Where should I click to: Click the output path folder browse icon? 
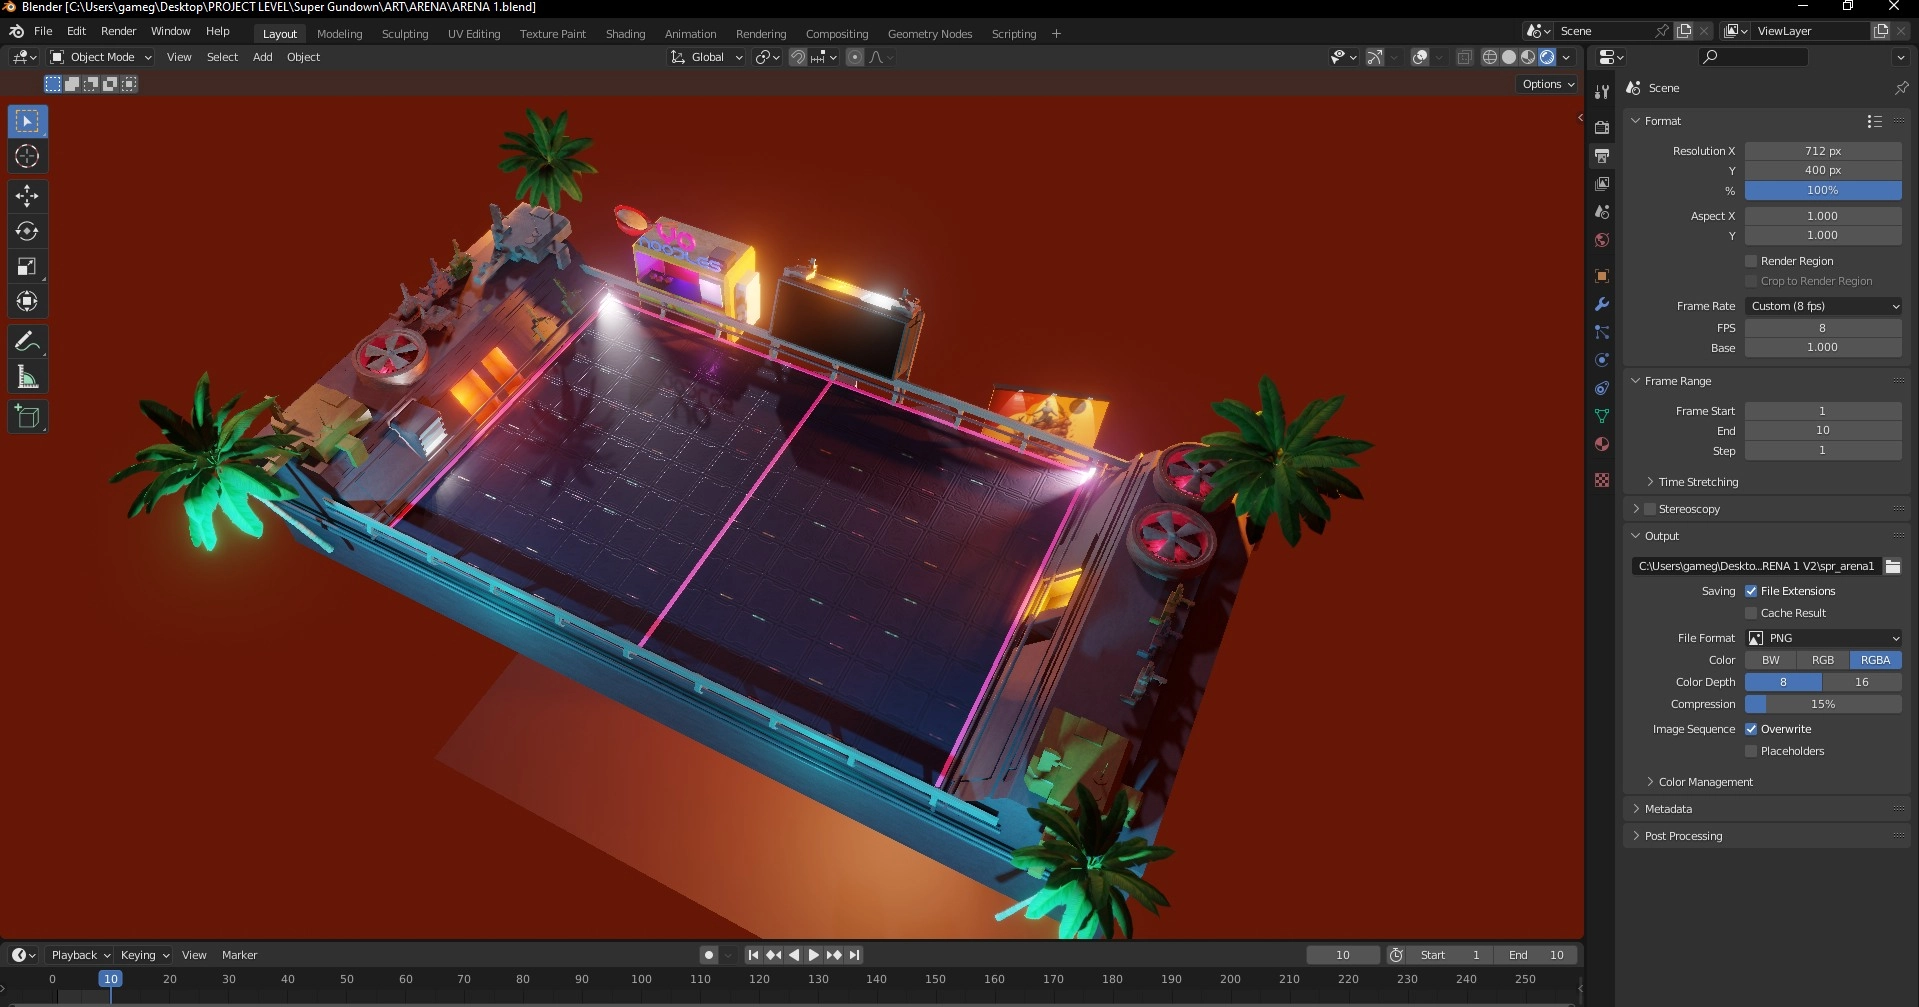(1892, 566)
